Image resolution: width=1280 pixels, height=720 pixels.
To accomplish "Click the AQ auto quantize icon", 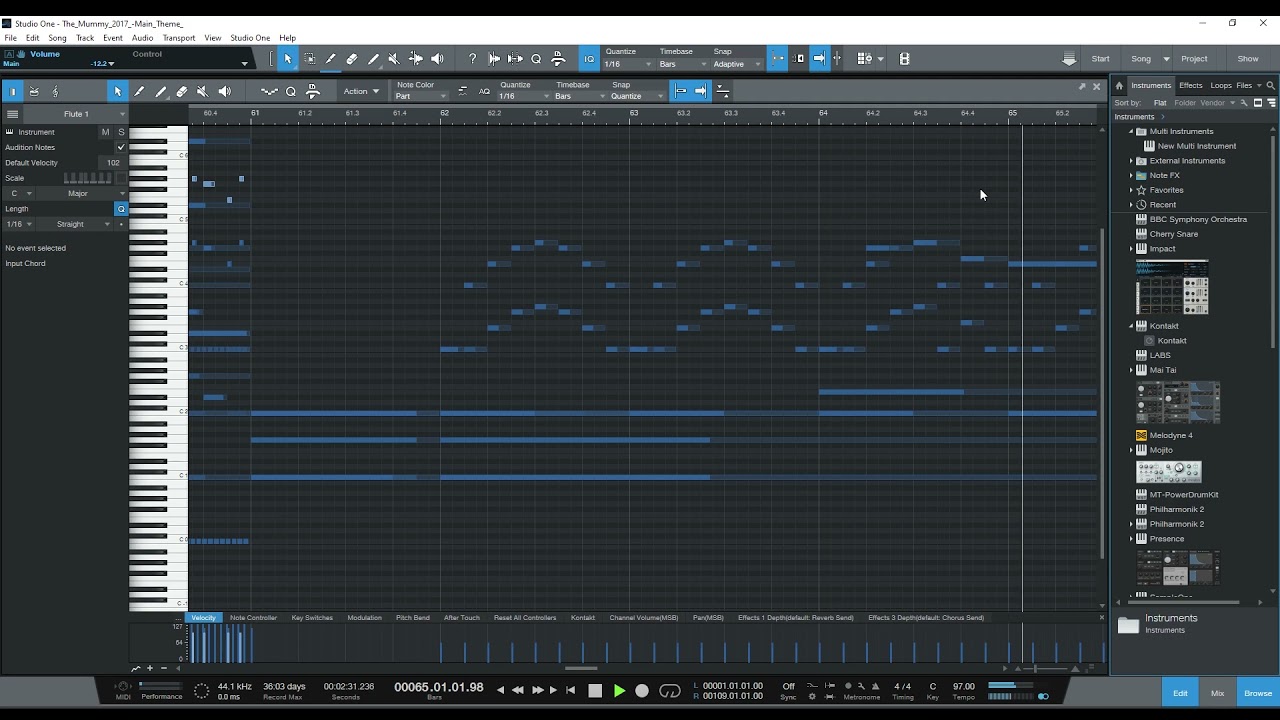I will tap(484, 91).
